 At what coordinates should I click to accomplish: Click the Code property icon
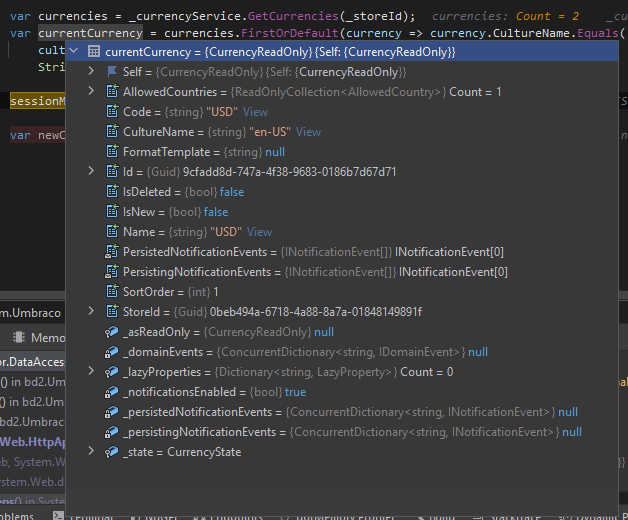point(112,111)
